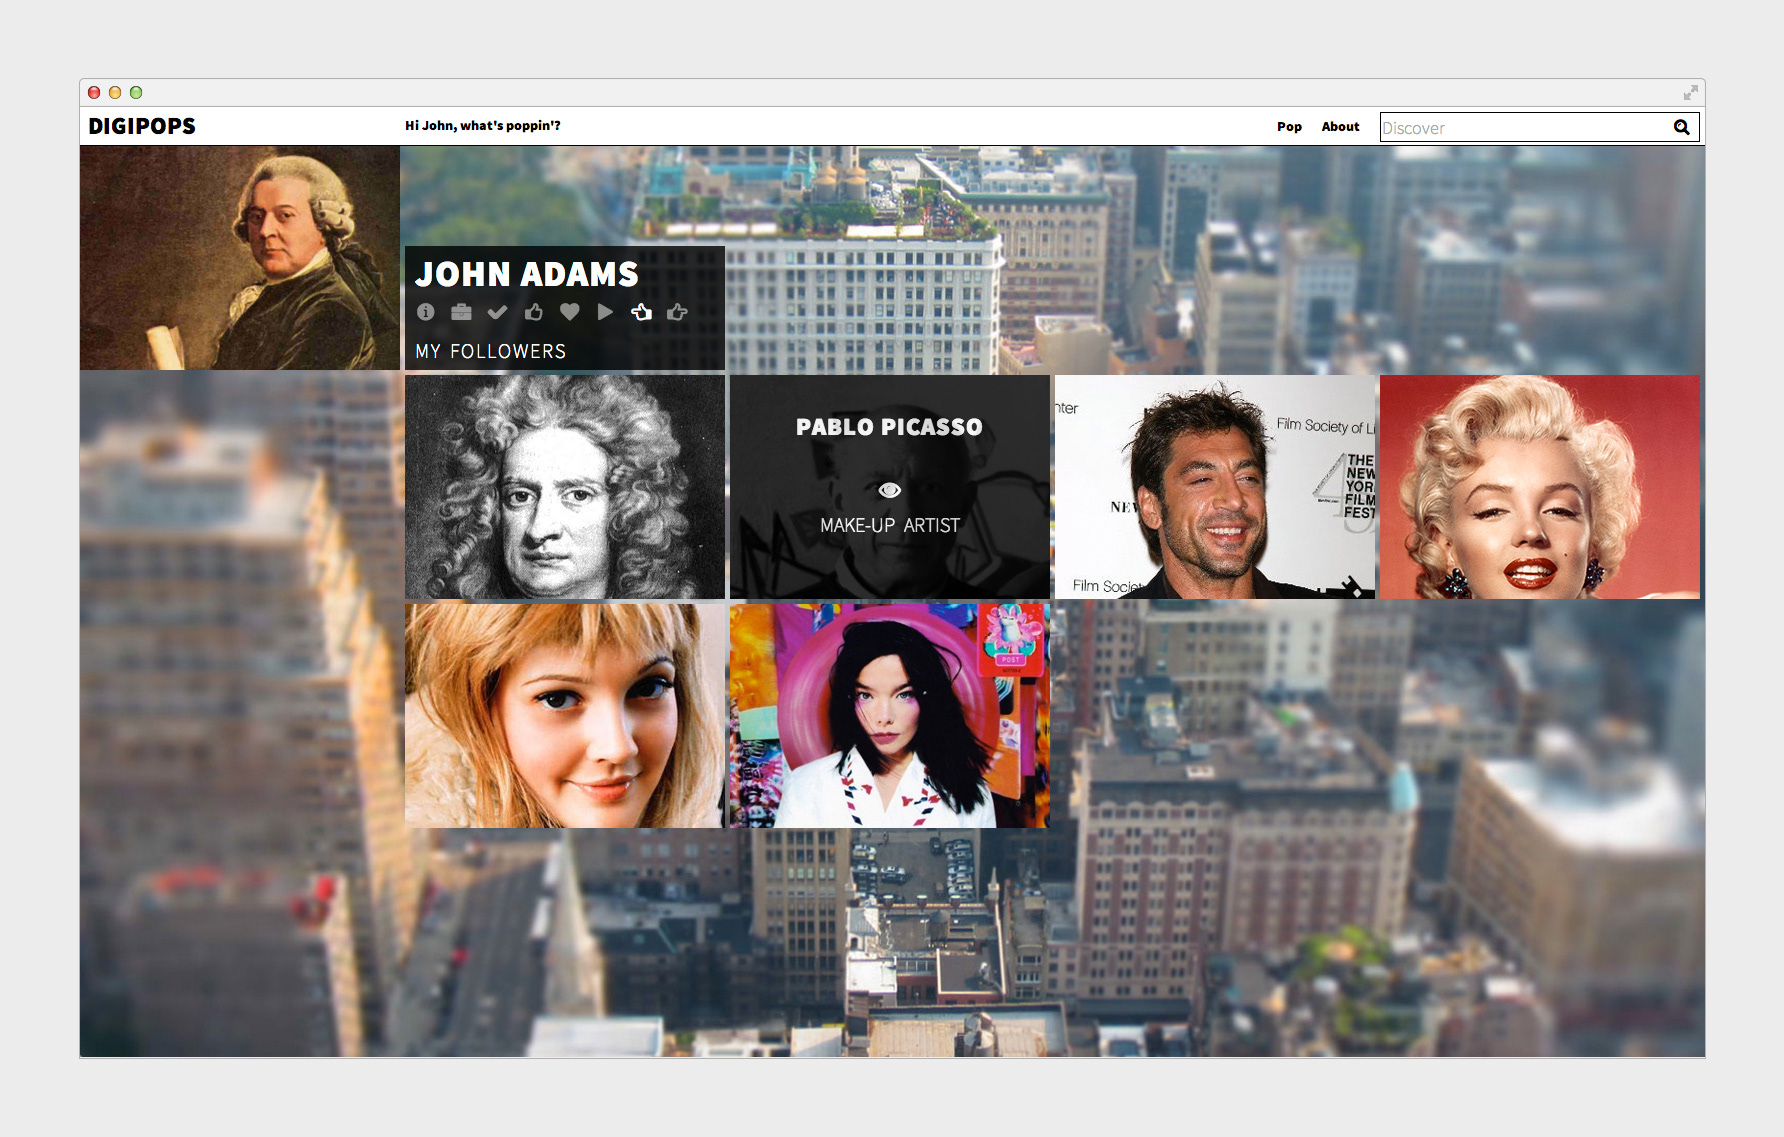Open the heart icon in profile bar
This screenshot has height=1137, width=1784.
pos(570,312)
